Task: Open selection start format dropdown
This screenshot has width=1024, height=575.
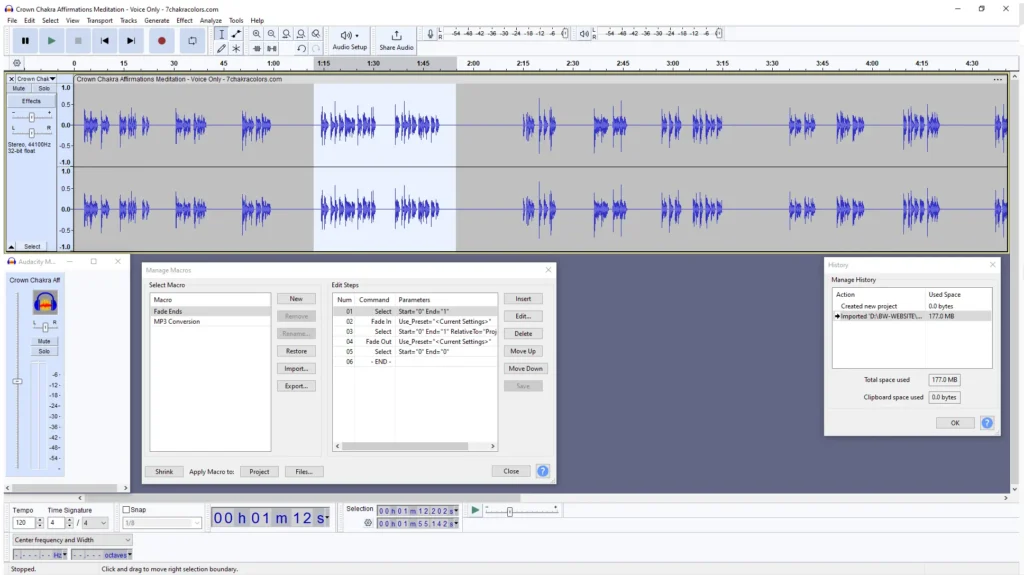Action: pyautogui.click(x=456, y=511)
